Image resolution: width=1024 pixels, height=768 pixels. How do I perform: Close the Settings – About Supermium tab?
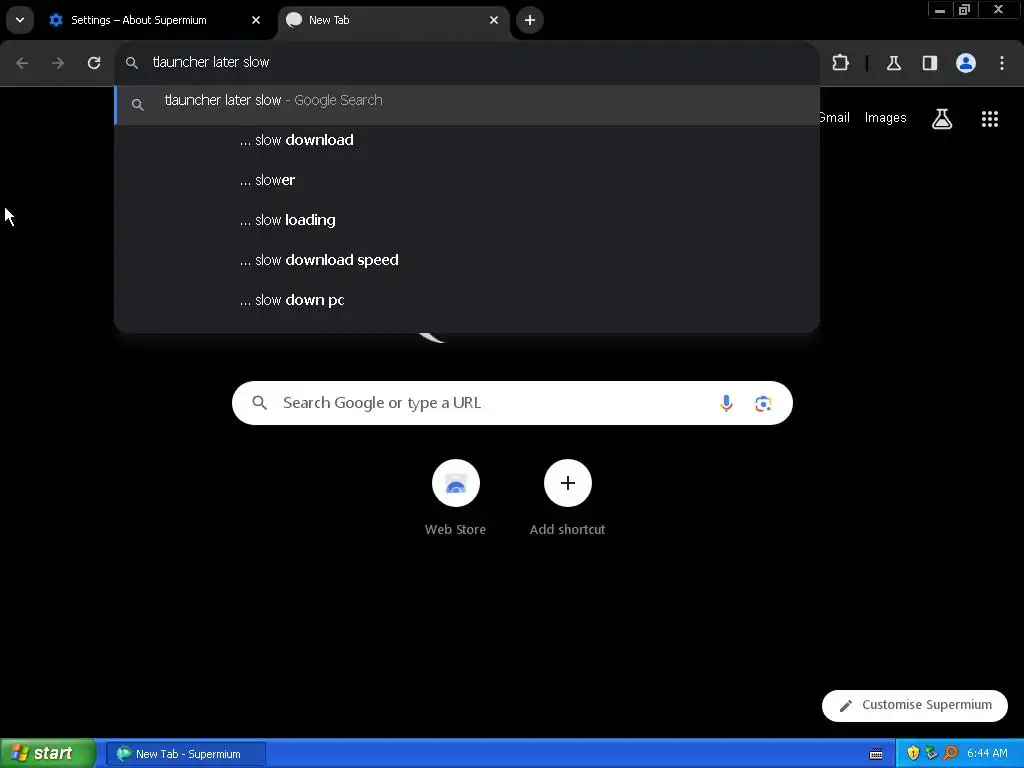click(x=256, y=20)
